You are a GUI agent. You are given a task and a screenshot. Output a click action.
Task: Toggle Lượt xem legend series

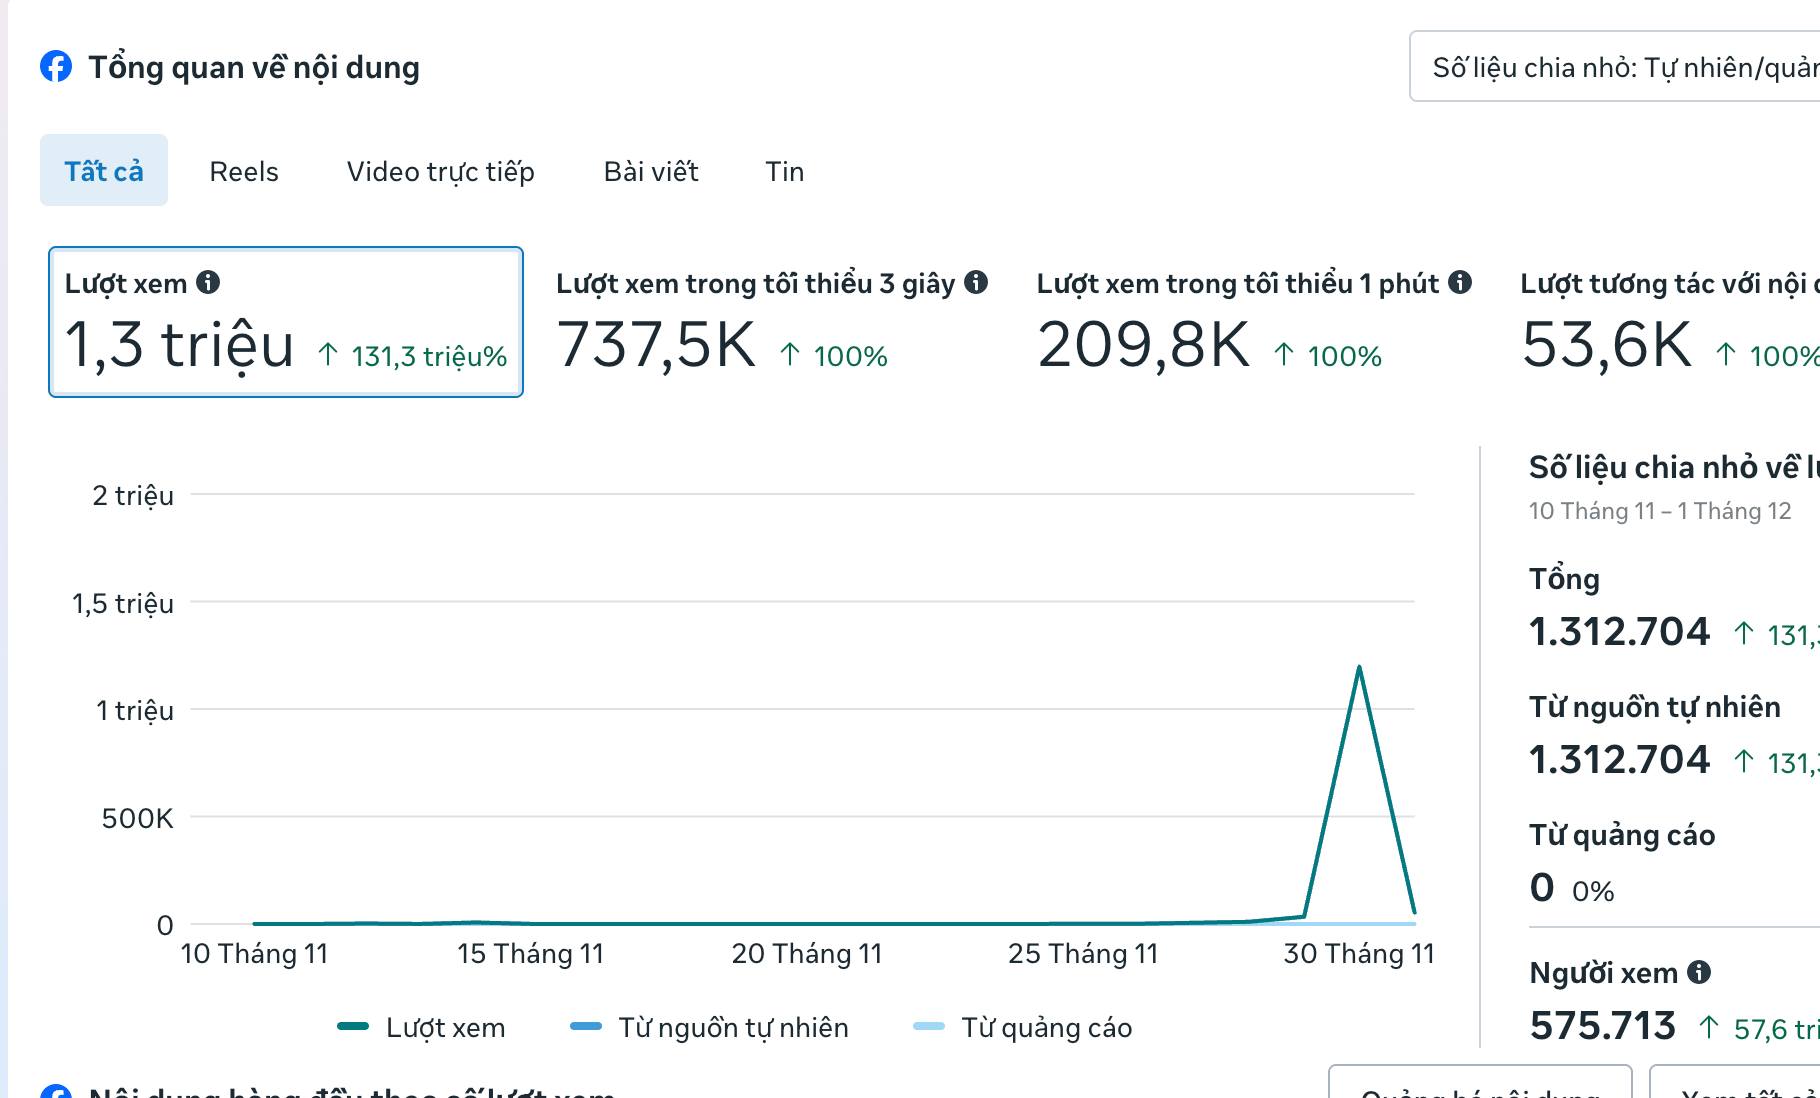click(x=422, y=1027)
